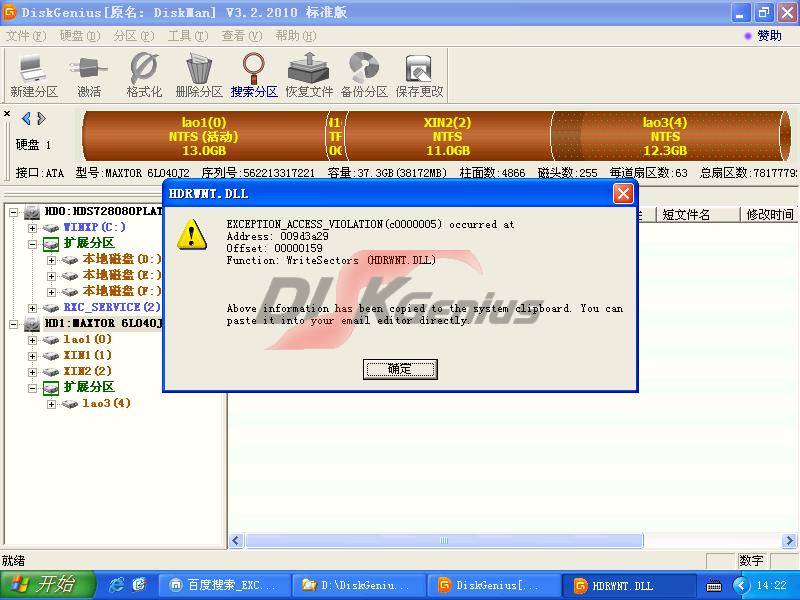Switch to DiskGenius taskbar button
Image resolution: width=800 pixels, height=600 pixels.
click(493, 585)
